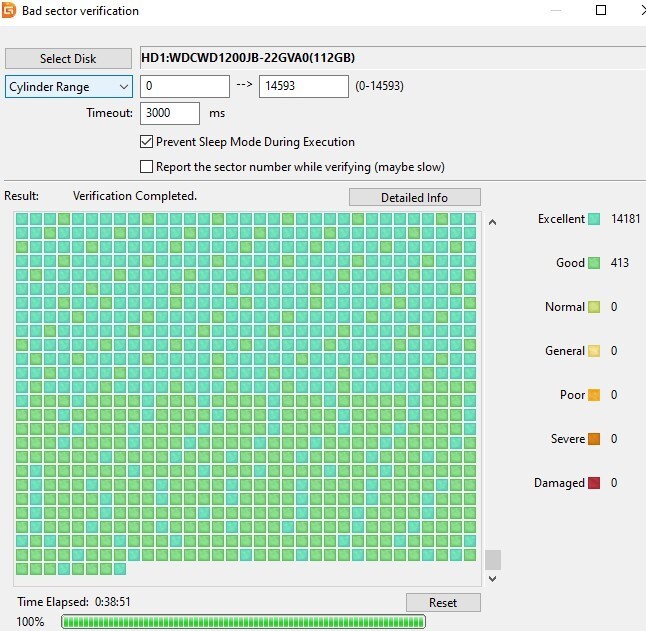Click the scroll up arrow of result grid
The width and height of the screenshot is (646, 631).
tap(492, 222)
